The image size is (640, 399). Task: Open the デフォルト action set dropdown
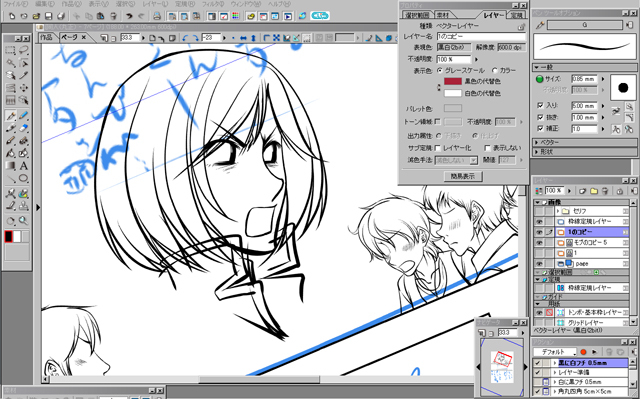pos(555,352)
